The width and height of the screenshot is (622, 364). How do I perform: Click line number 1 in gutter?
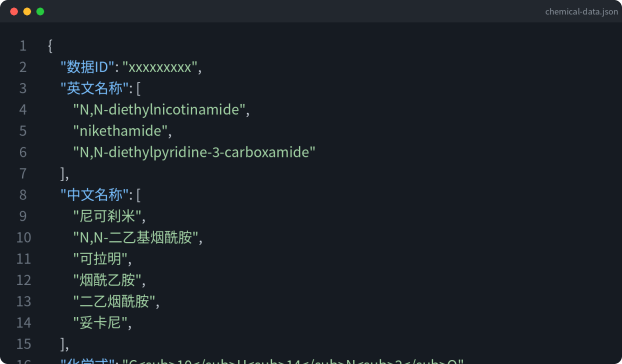click(x=23, y=46)
